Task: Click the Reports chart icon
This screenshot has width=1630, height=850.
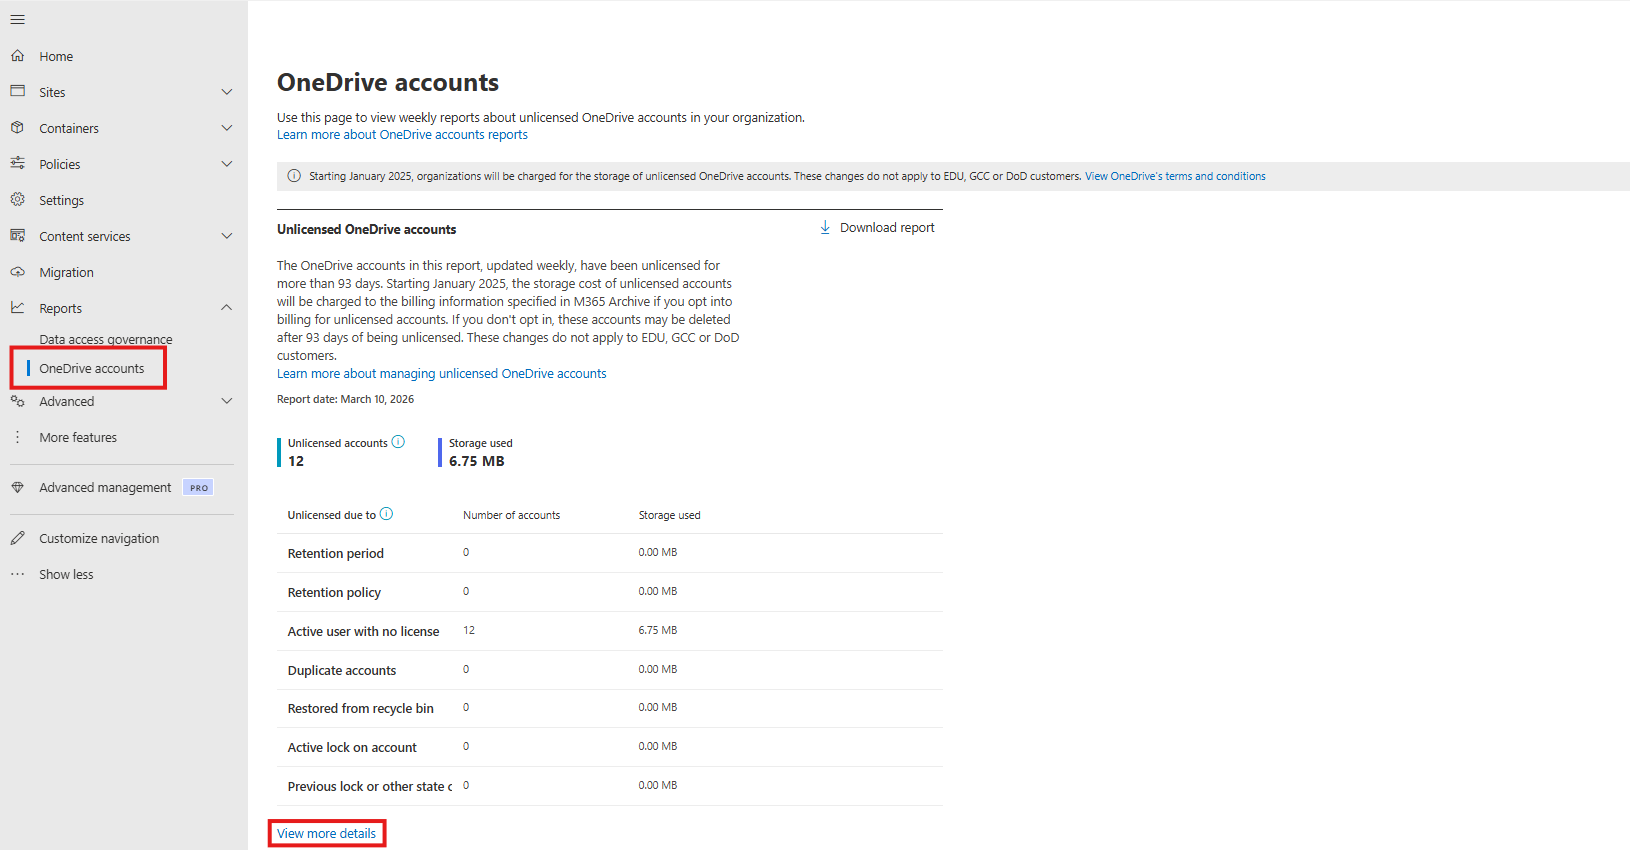Action: tap(18, 307)
